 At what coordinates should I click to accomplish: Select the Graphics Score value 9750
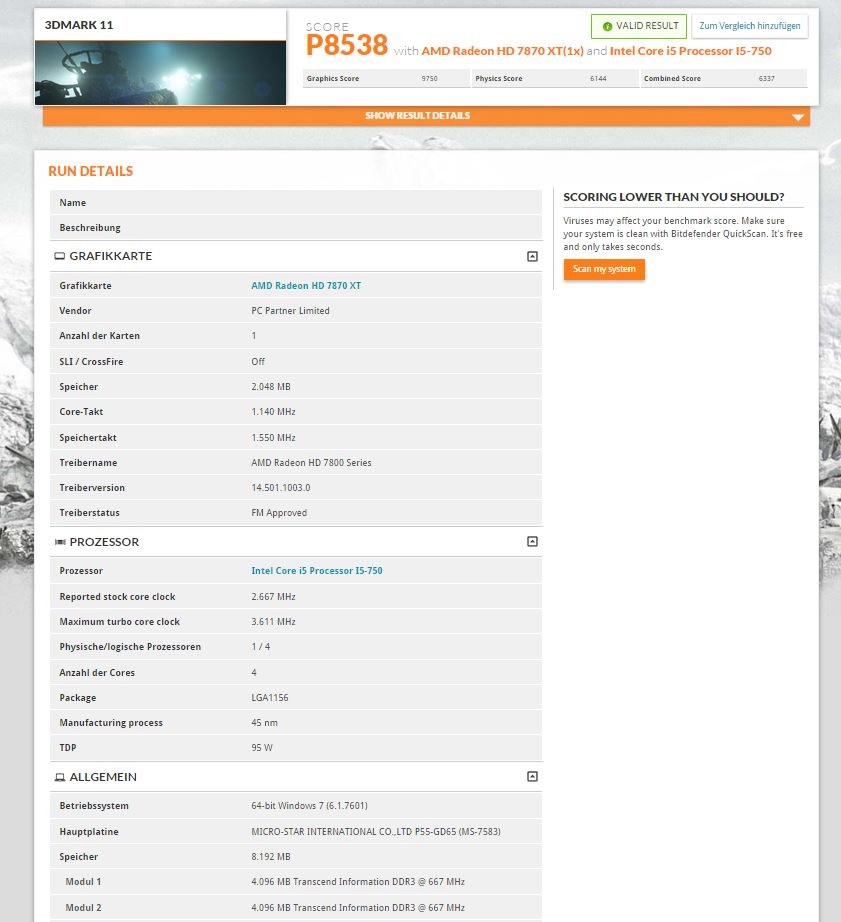pos(429,79)
